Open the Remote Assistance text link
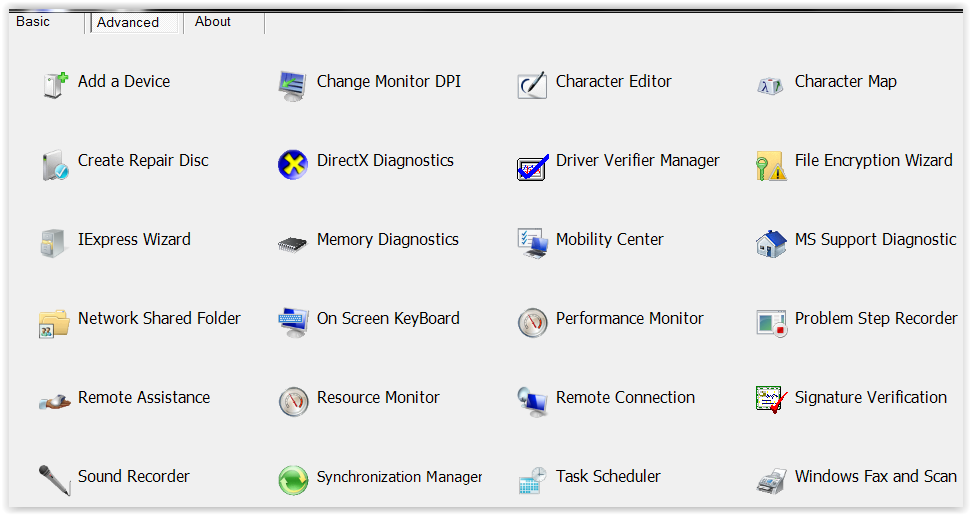 click(144, 397)
